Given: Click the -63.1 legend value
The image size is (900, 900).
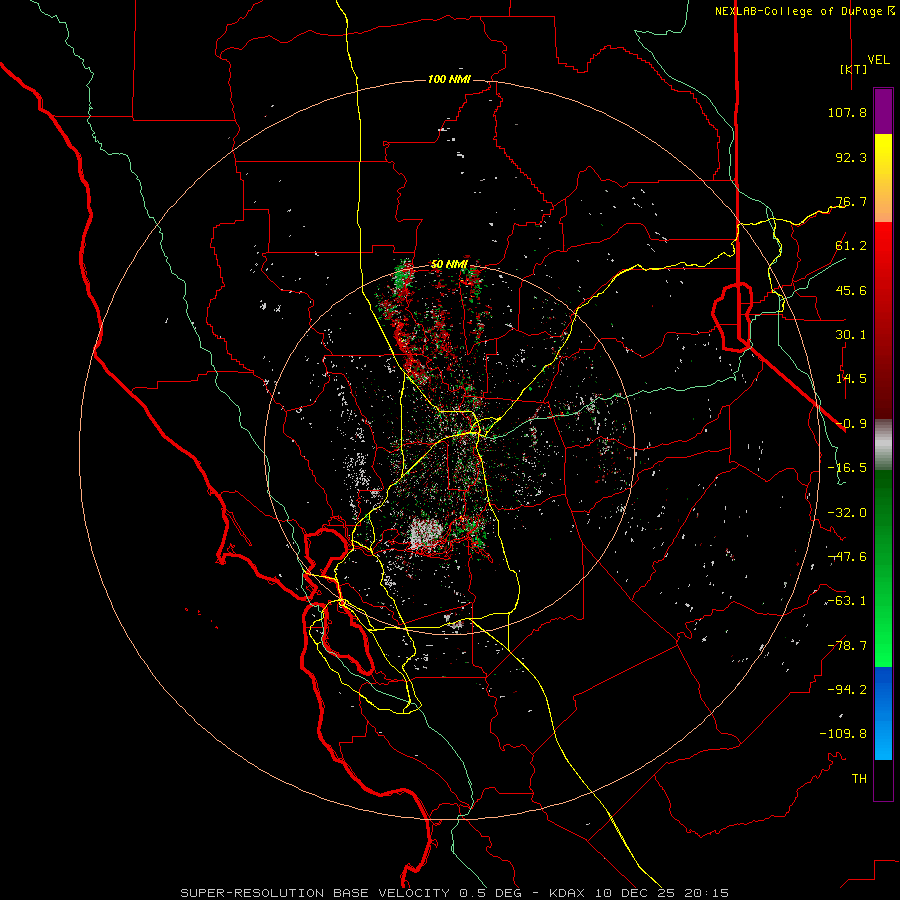Looking at the screenshot, I should click(847, 601).
